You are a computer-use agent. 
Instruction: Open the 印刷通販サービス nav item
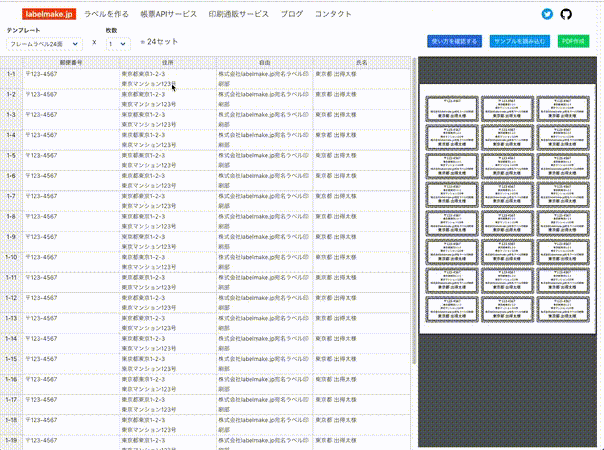click(x=238, y=14)
